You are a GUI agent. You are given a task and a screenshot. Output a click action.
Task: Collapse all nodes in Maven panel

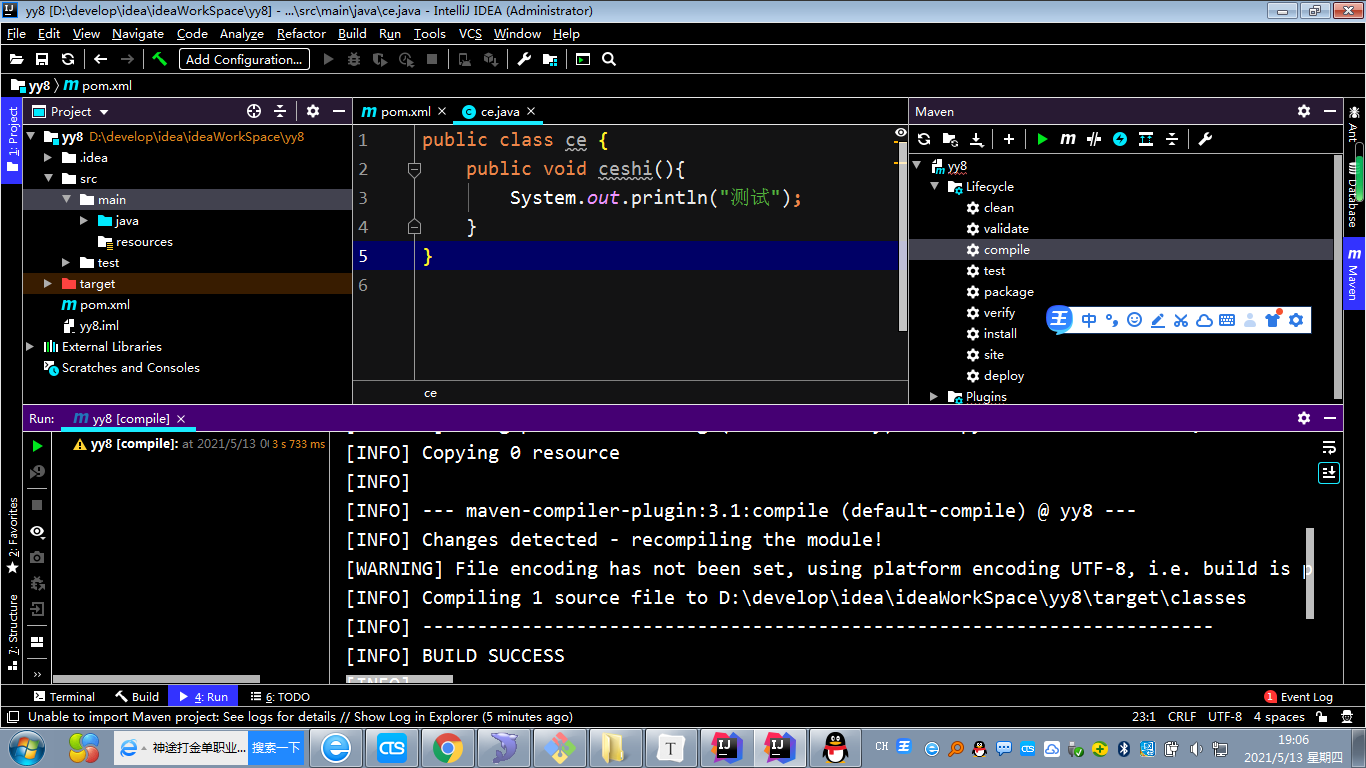[x=1172, y=139]
